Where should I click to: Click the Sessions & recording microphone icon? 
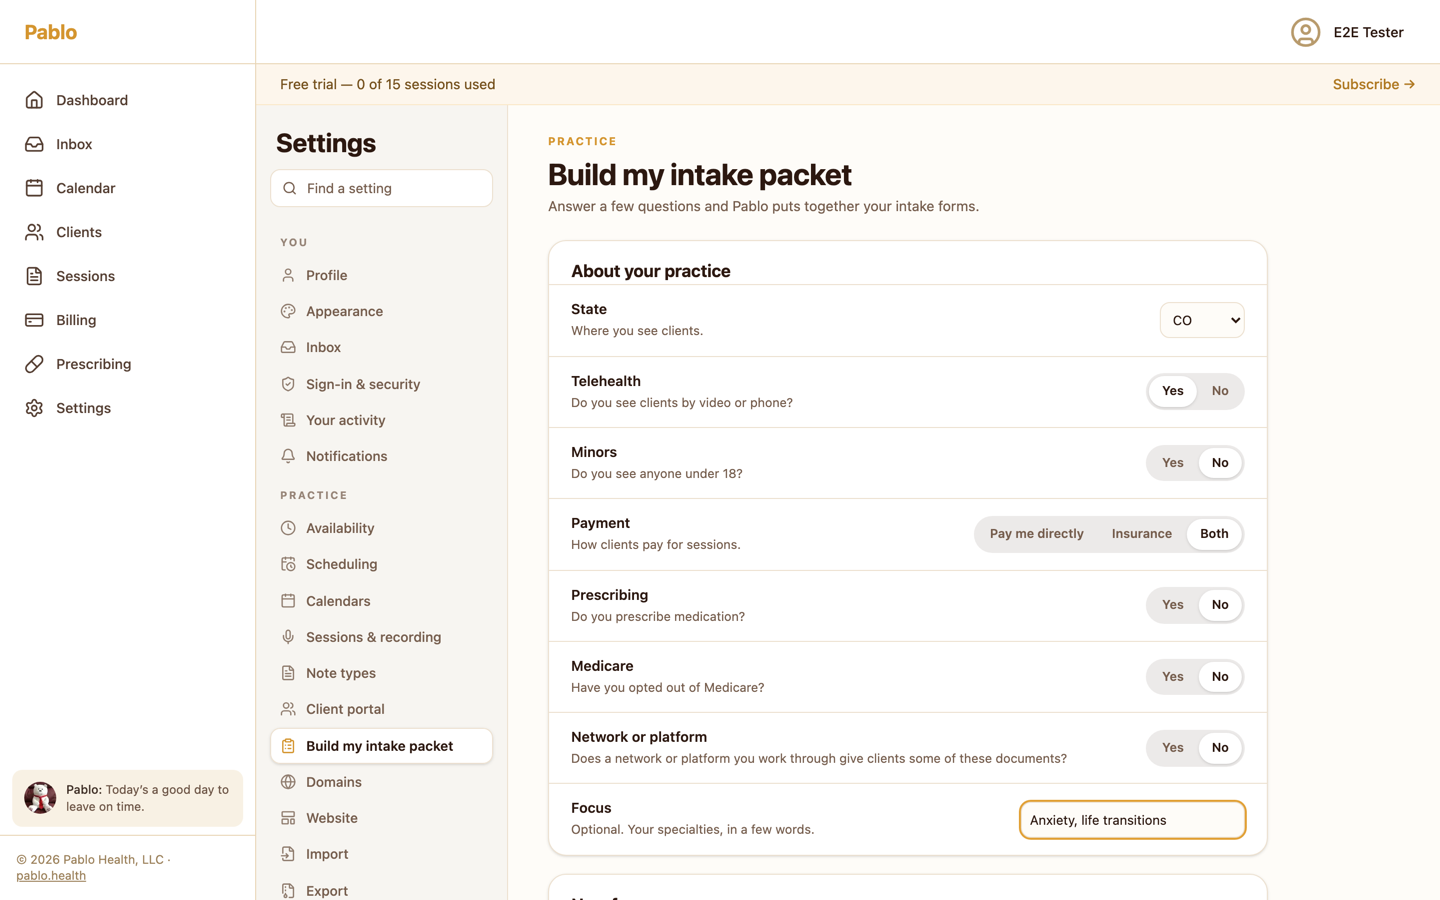(288, 637)
